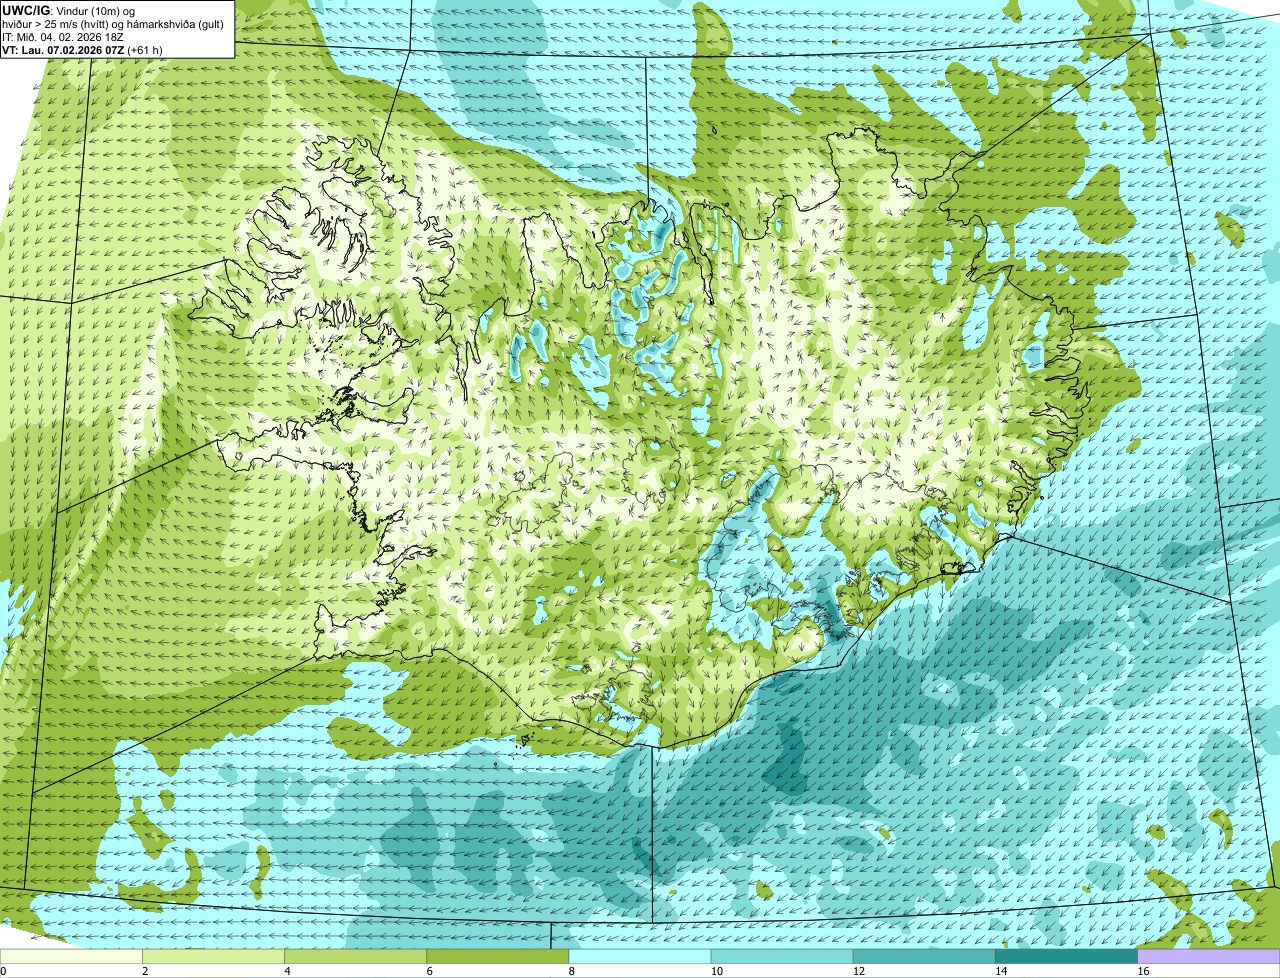Screen dimensions: 1280x978
Task: Click the legend tick label "4"
Action: click(287, 971)
